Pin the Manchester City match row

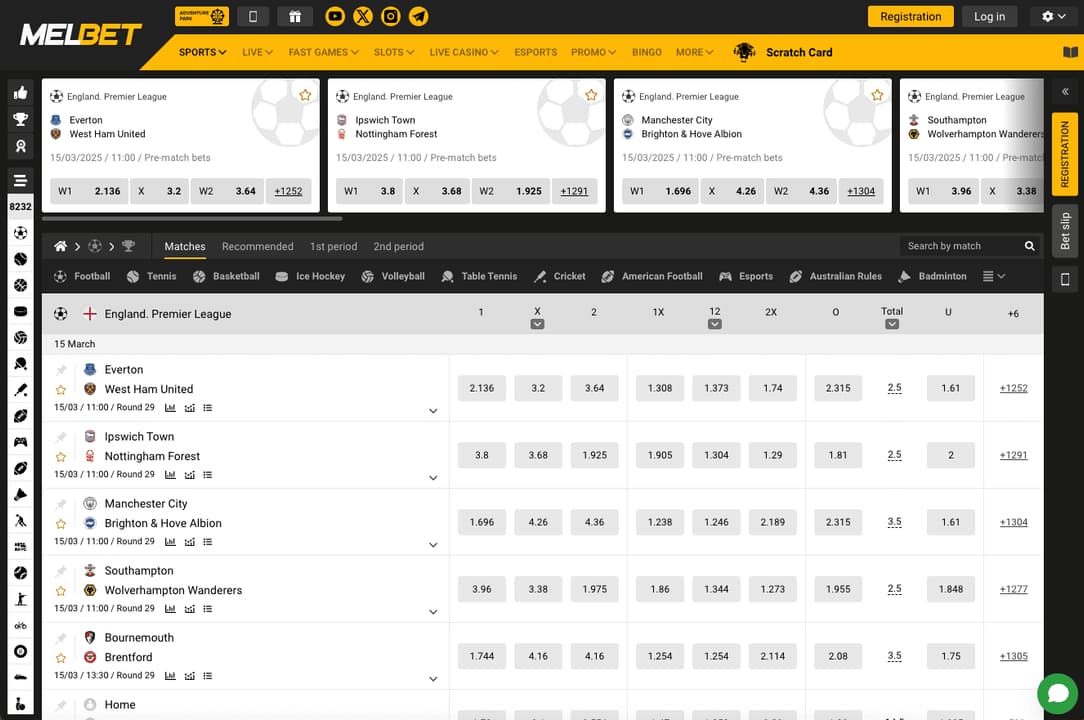[61, 504]
